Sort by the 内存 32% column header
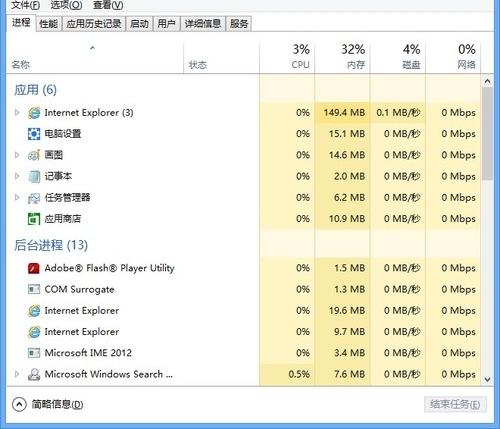The image size is (500, 429). (x=342, y=57)
